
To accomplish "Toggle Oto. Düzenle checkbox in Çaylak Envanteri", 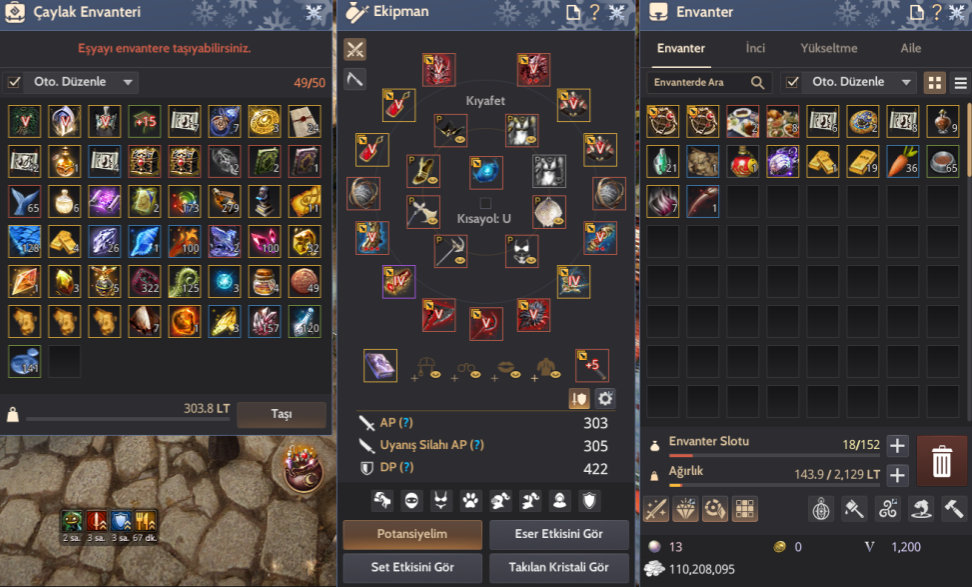I will pos(14,82).
